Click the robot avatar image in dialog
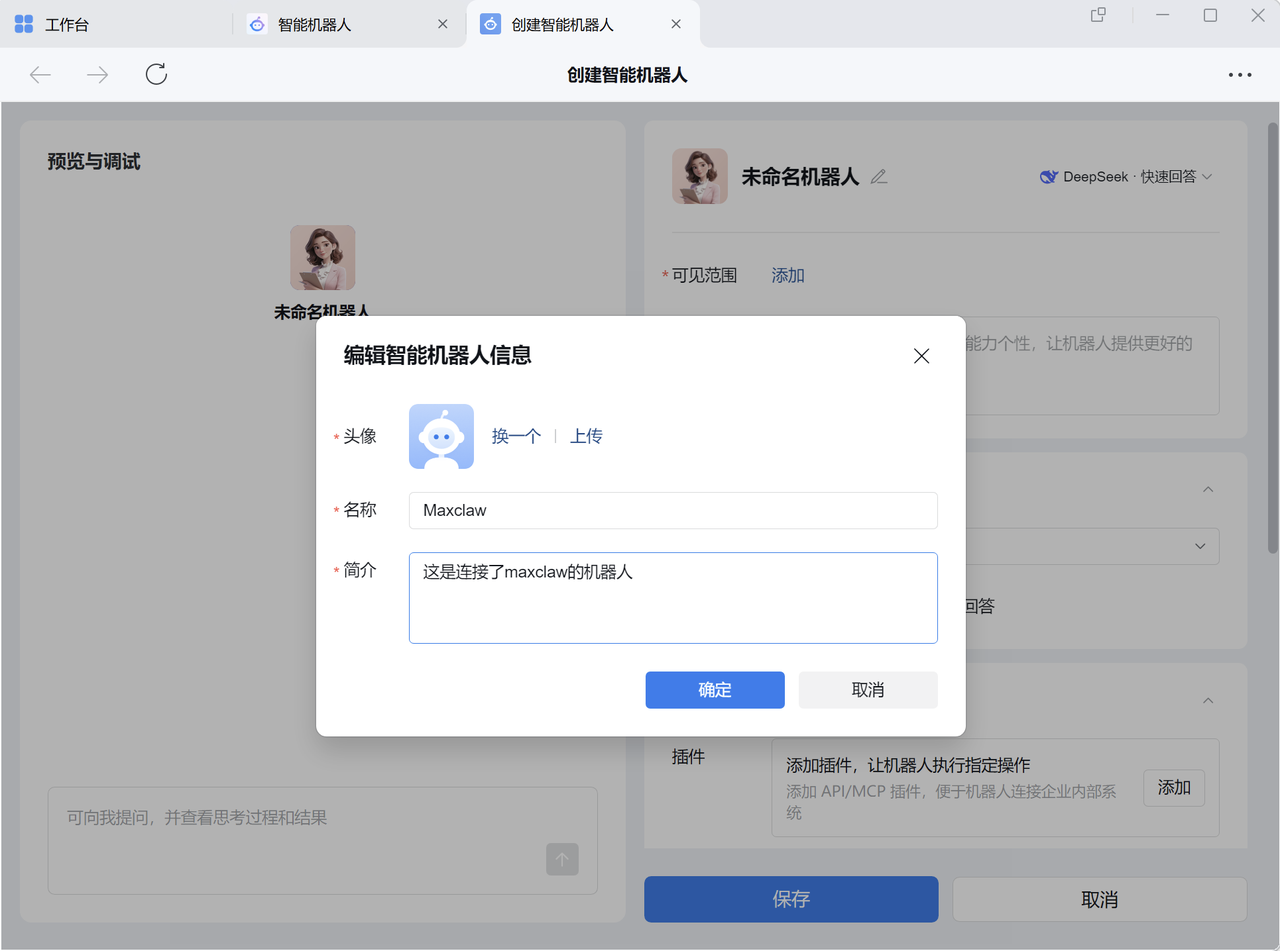Image resolution: width=1280 pixels, height=951 pixels. (441, 436)
